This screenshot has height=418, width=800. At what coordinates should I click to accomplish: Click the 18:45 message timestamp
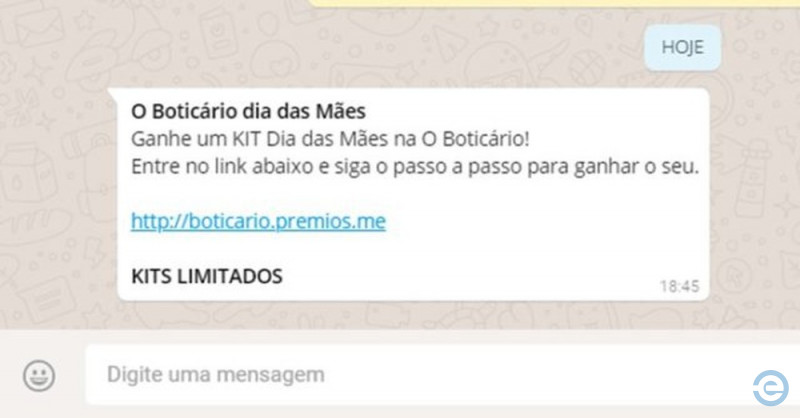click(679, 286)
